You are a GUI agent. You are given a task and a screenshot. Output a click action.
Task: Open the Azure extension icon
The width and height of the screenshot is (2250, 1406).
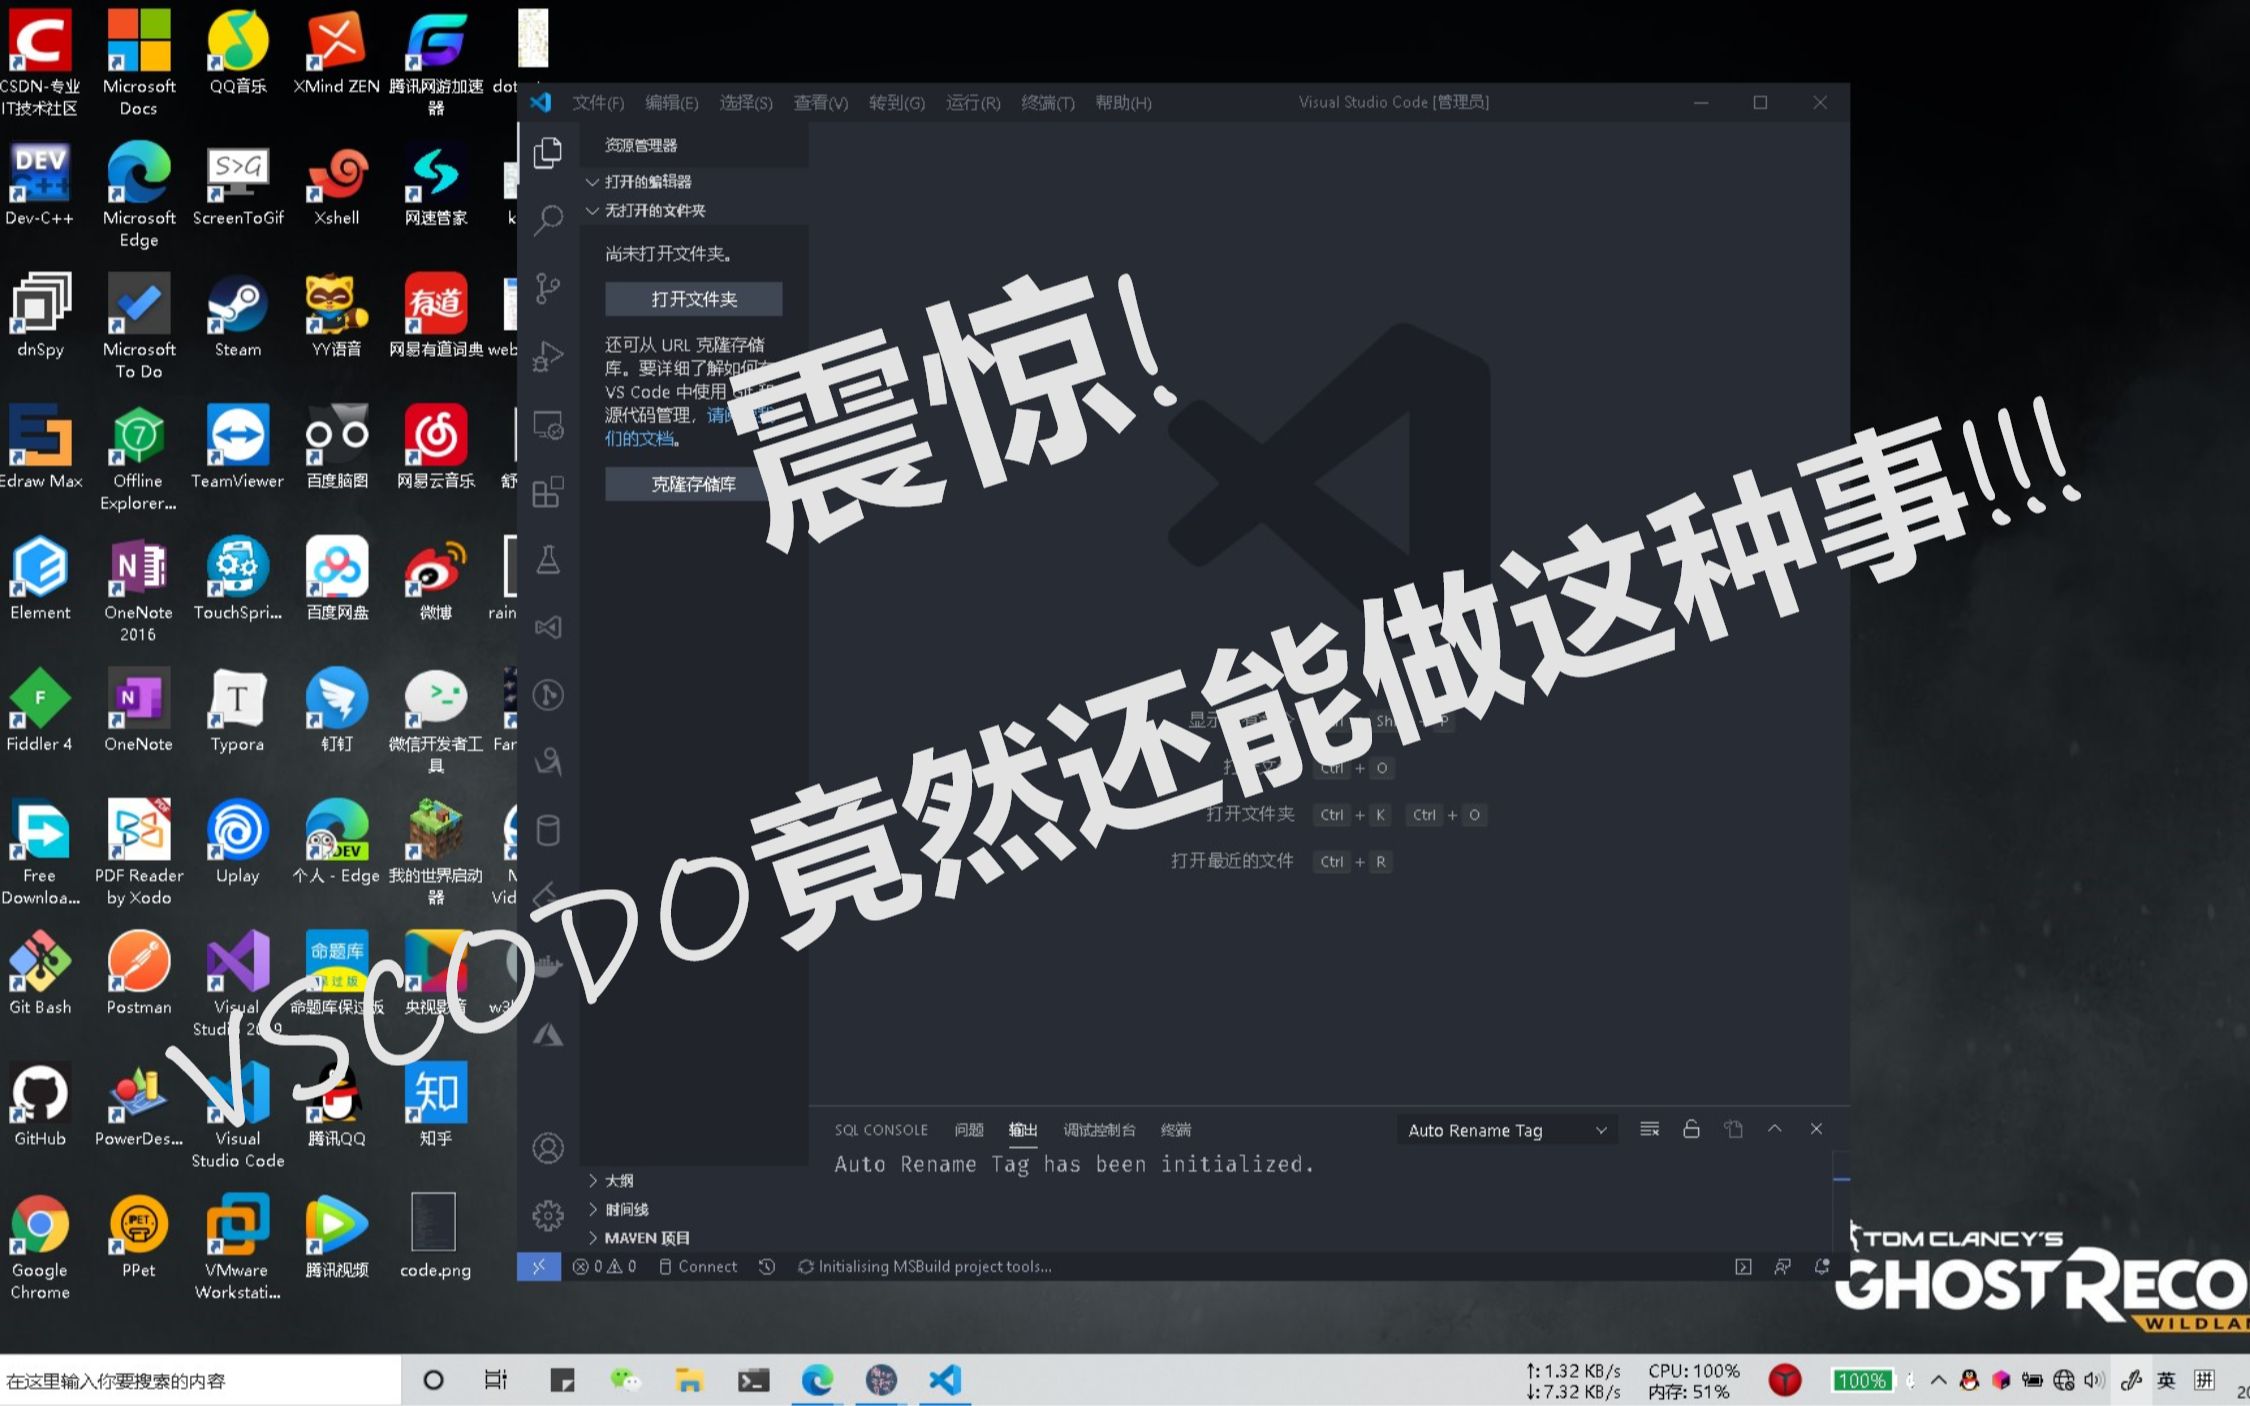[548, 1036]
